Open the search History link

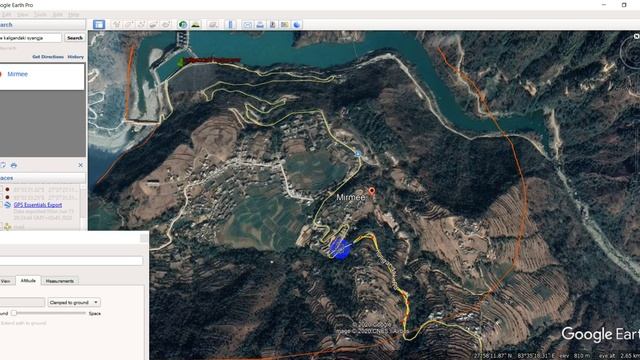coord(76,57)
